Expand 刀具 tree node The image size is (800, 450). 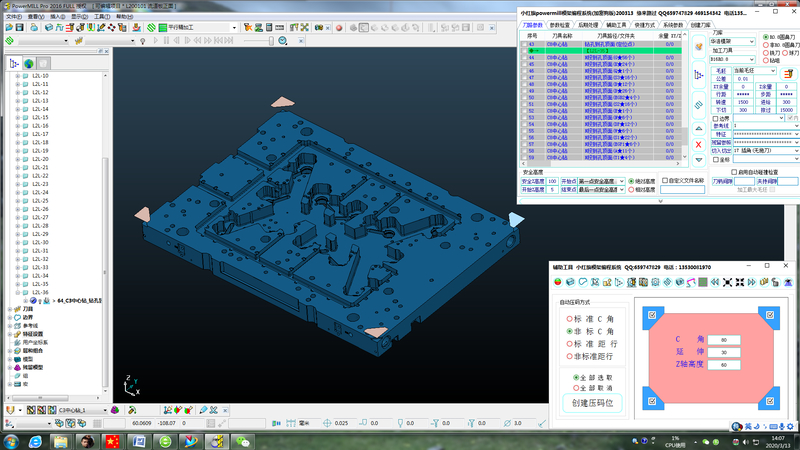tap(10, 309)
